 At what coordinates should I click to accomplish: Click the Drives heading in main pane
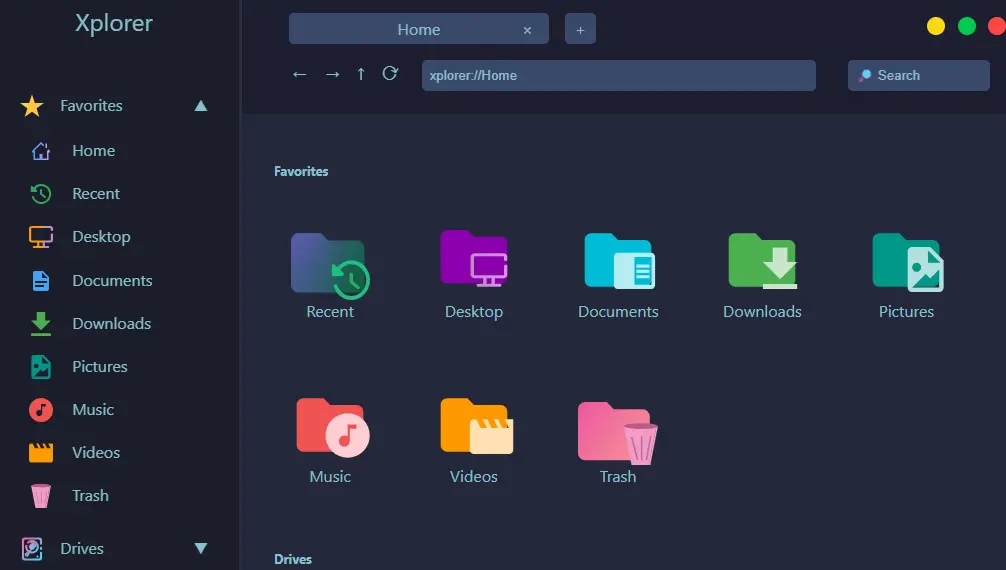pos(293,559)
